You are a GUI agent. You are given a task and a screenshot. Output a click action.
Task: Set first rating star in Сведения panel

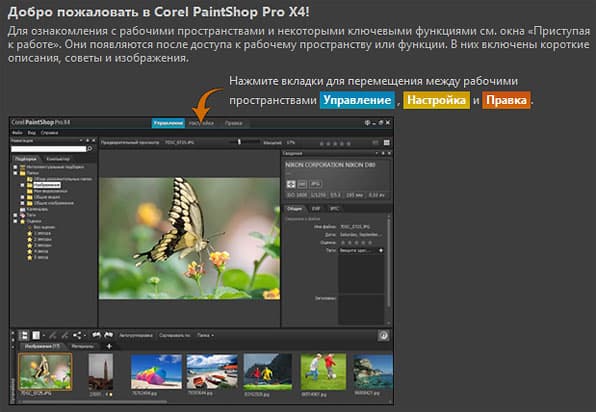[x=343, y=242]
